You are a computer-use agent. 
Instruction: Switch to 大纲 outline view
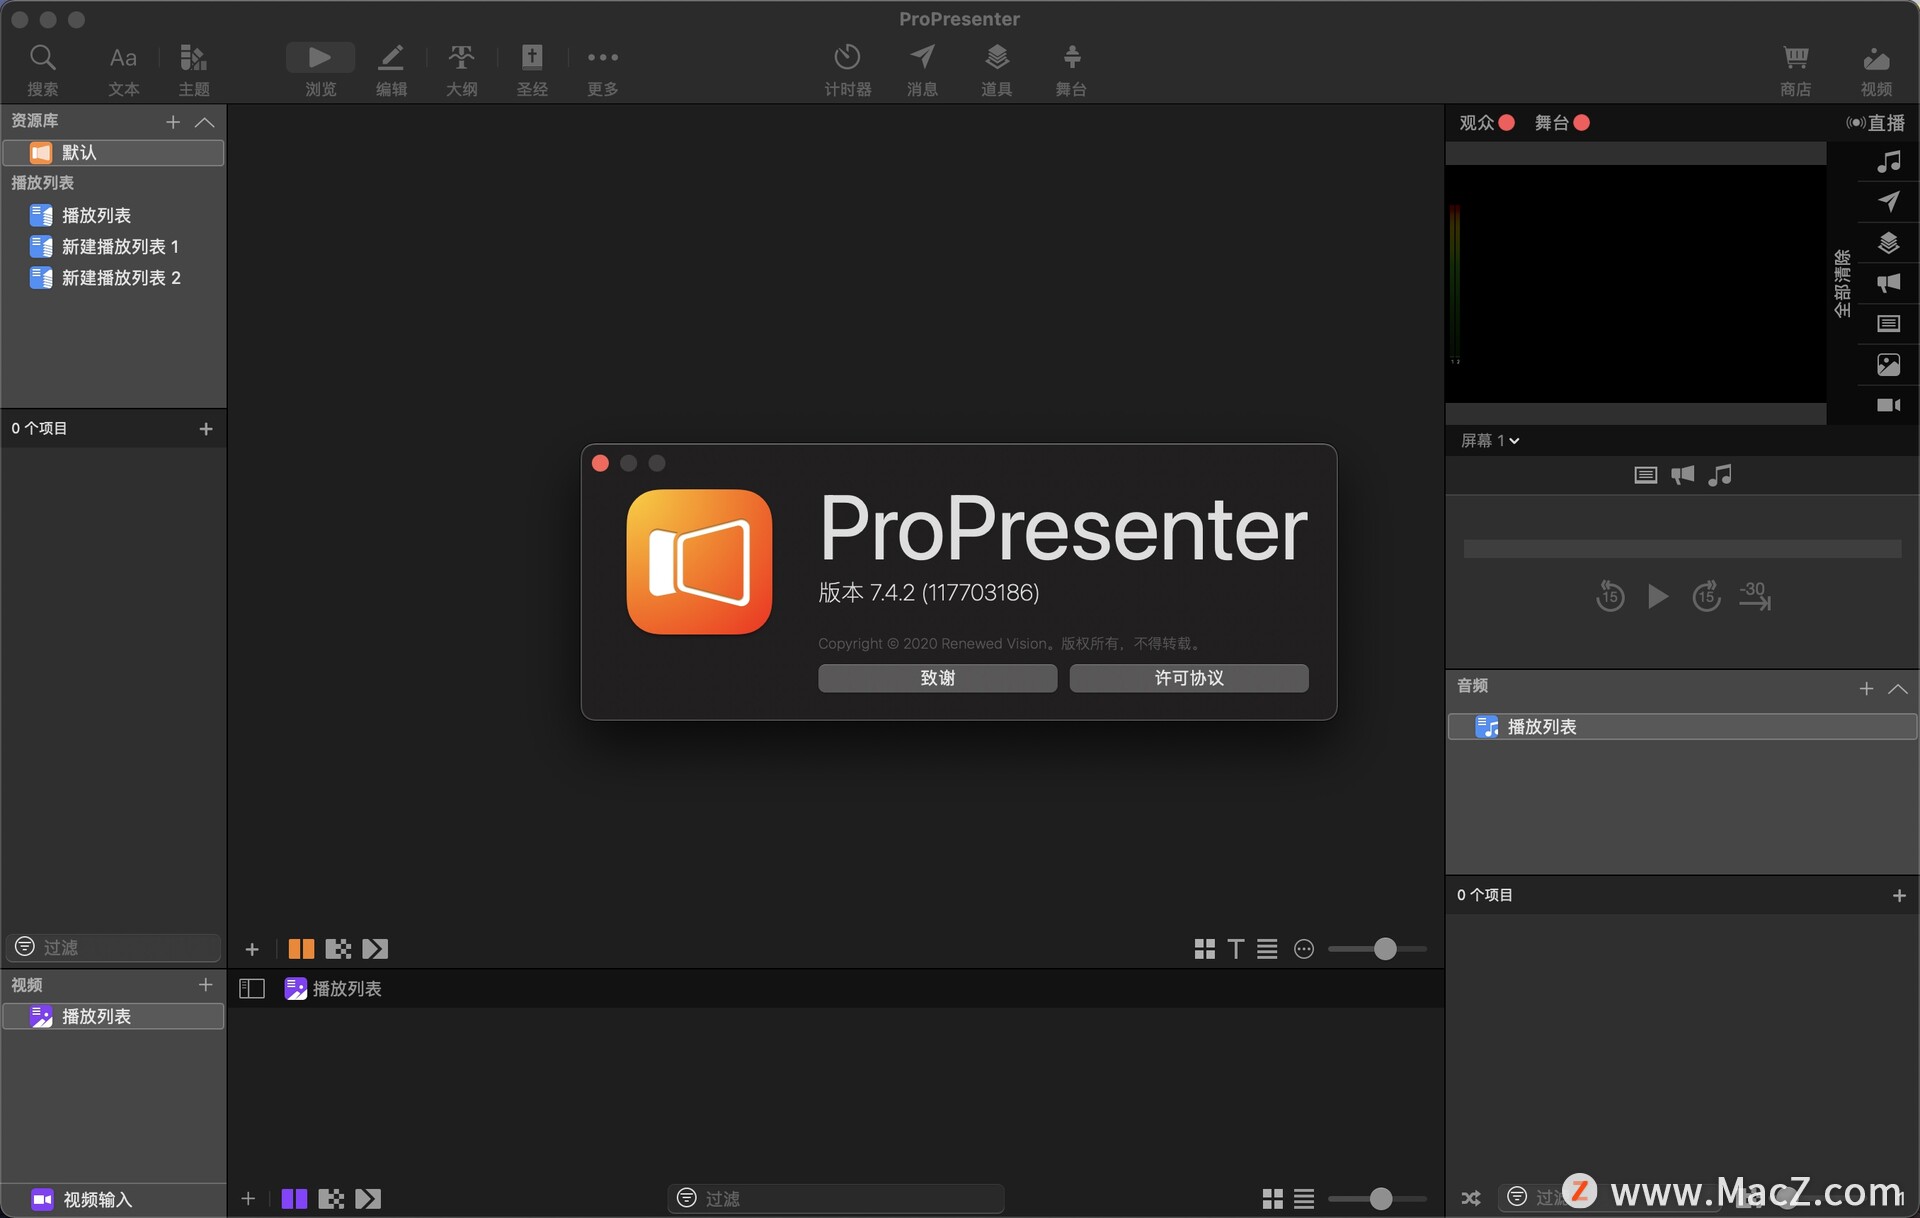click(461, 69)
